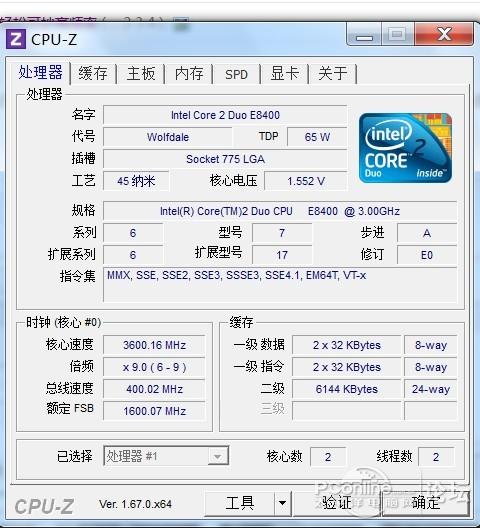Click the 工具 button
480x528 pixels.
coord(239,503)
